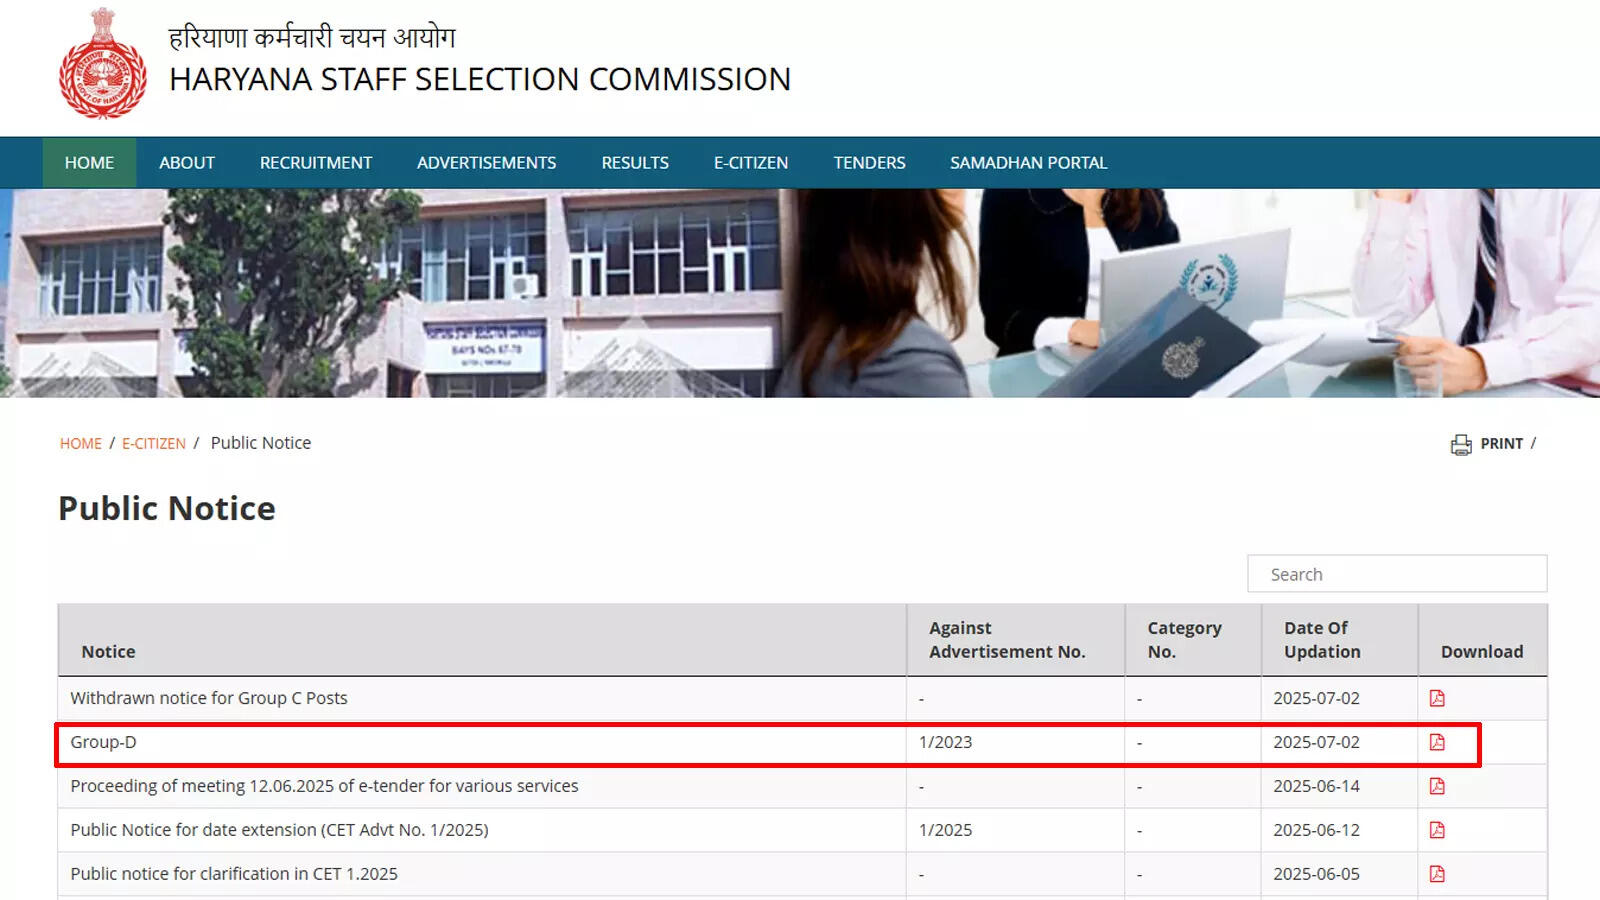Click the E-CITIZEN breadcrumb link
The width and height of the screenshot is (1600, 900).
click(x=154, y=444)
